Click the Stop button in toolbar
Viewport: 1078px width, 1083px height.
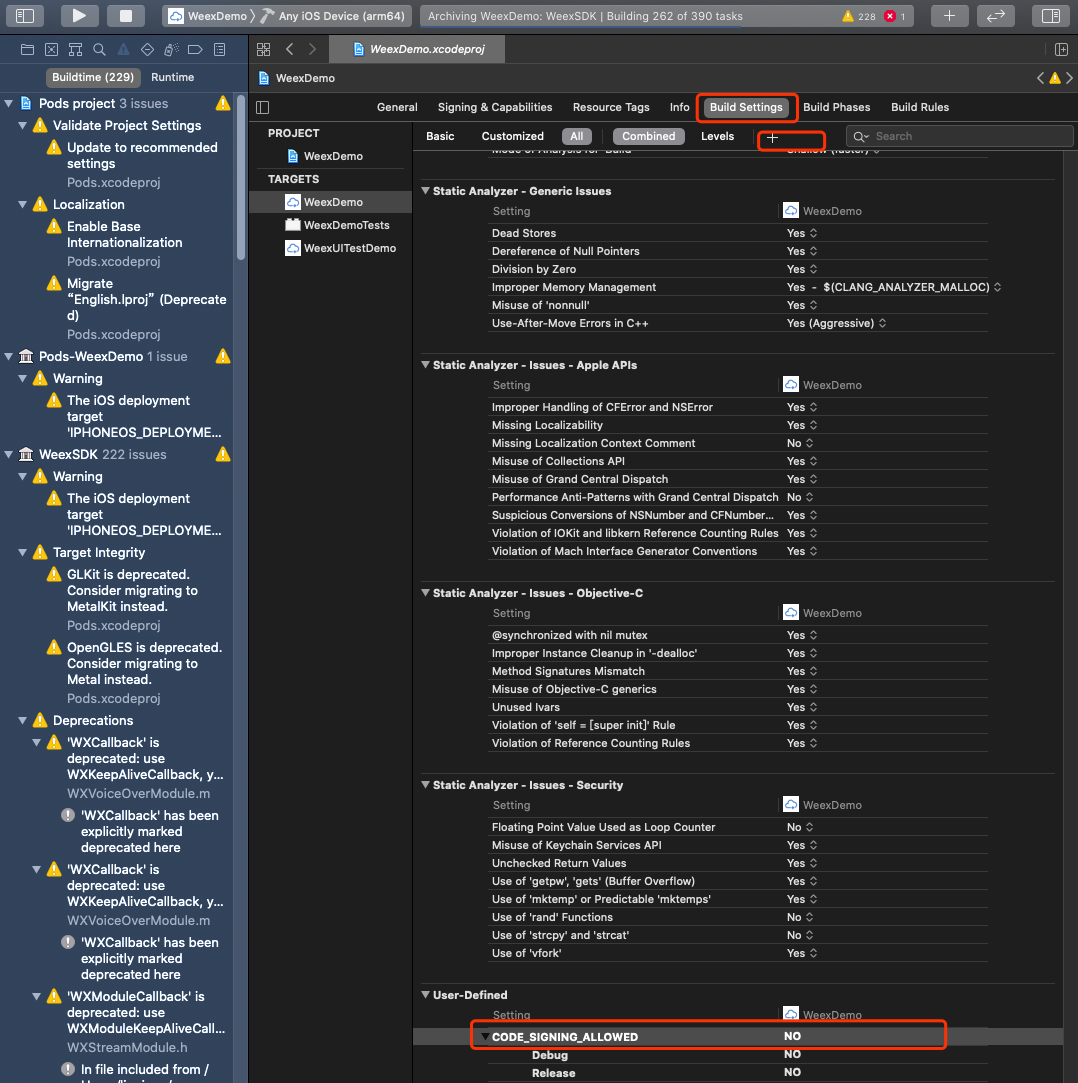pyautogui.click(x=126, y=15)
